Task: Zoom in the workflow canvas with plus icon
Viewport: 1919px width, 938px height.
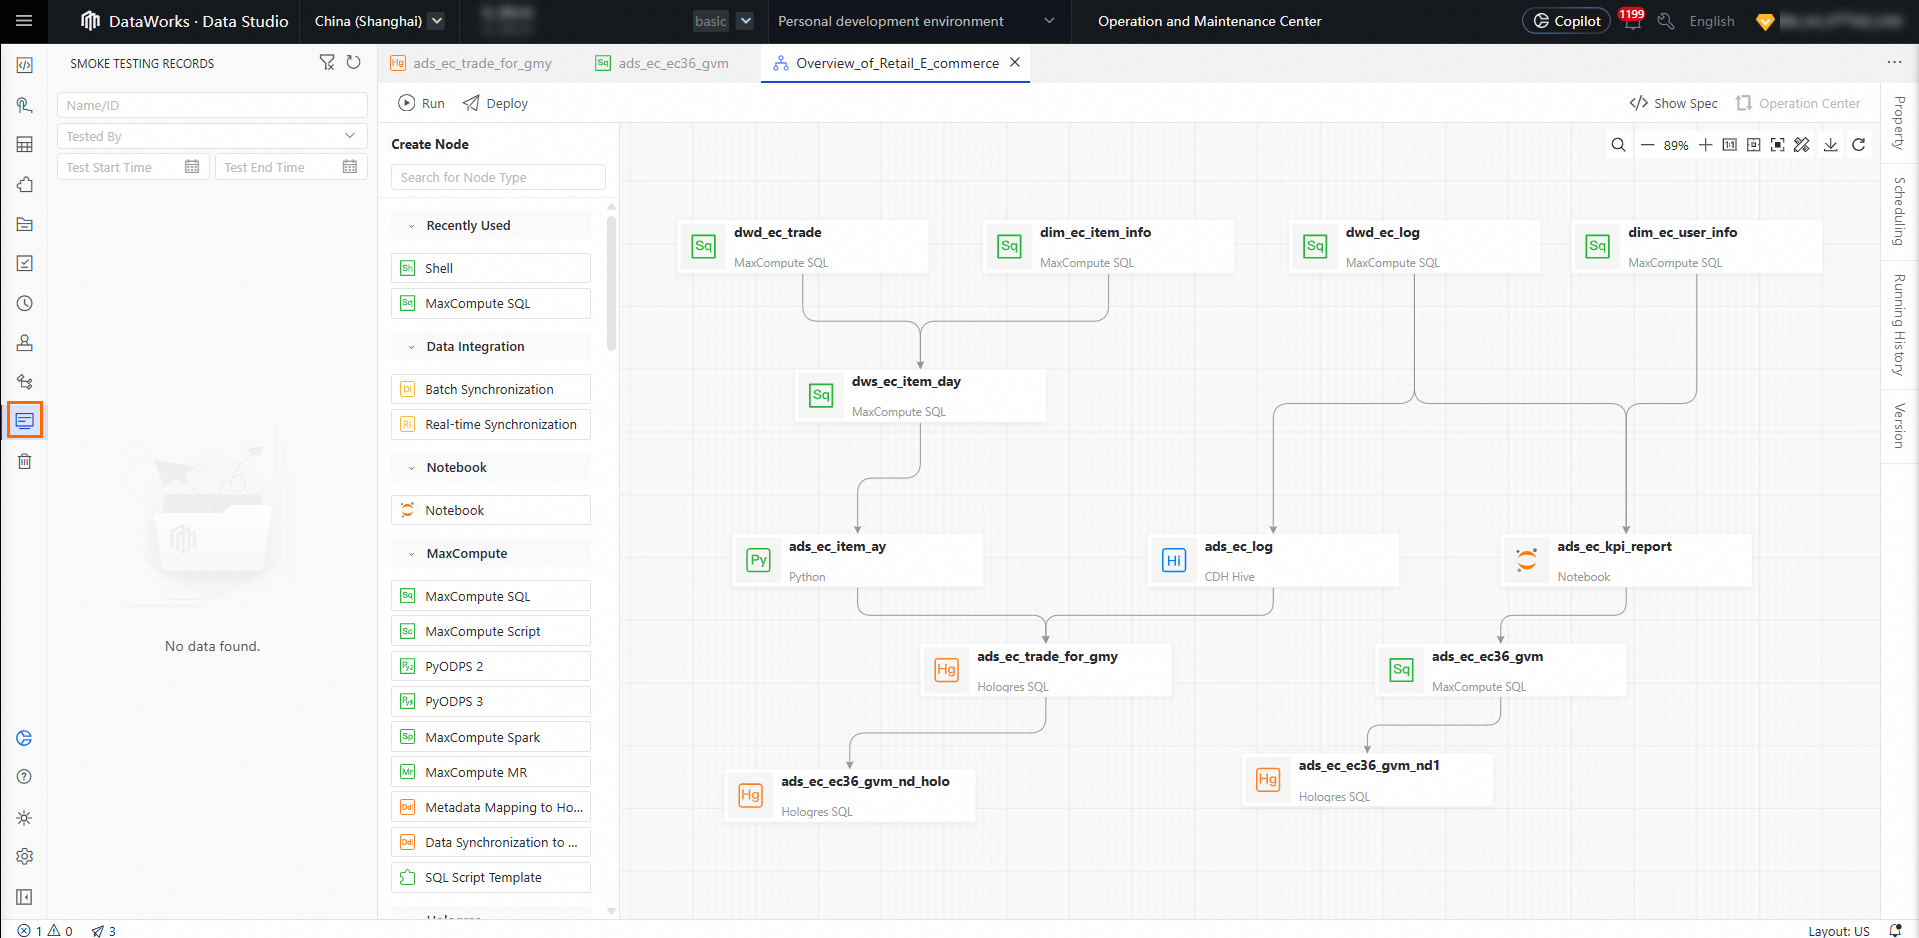Action: [1706, 145]
